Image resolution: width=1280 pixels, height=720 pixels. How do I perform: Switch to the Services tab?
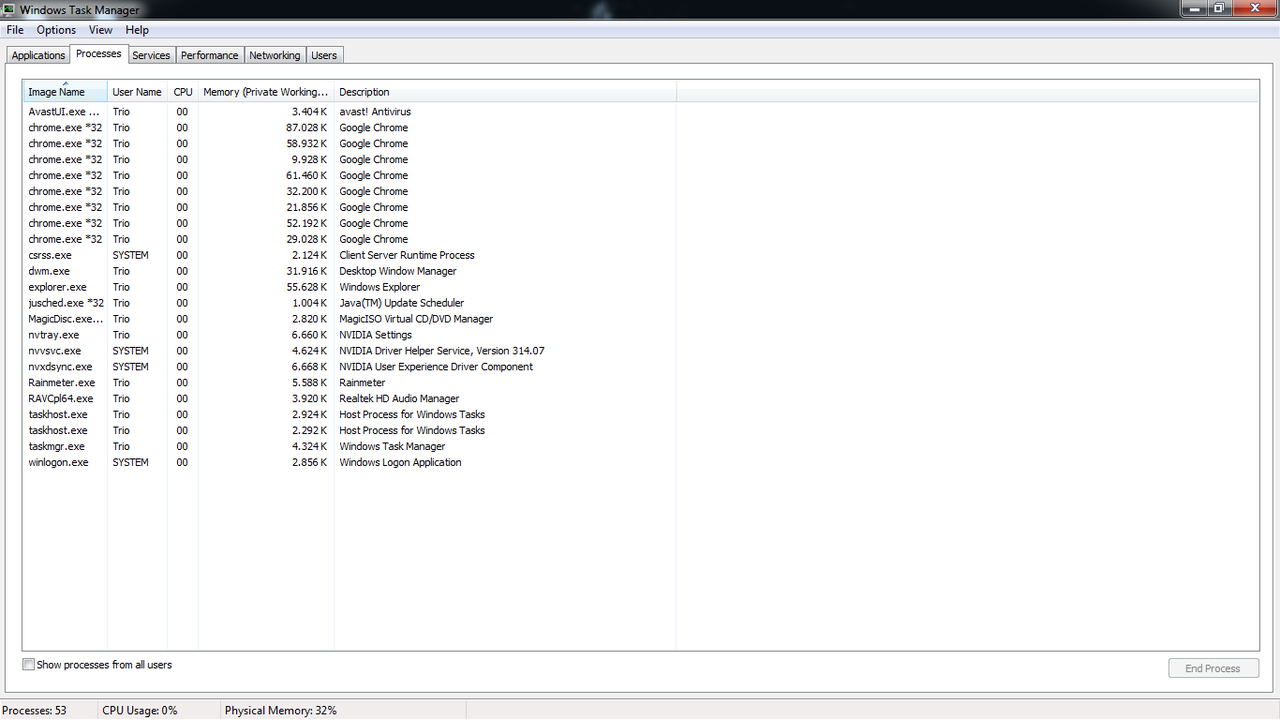(x=151, y=55)
